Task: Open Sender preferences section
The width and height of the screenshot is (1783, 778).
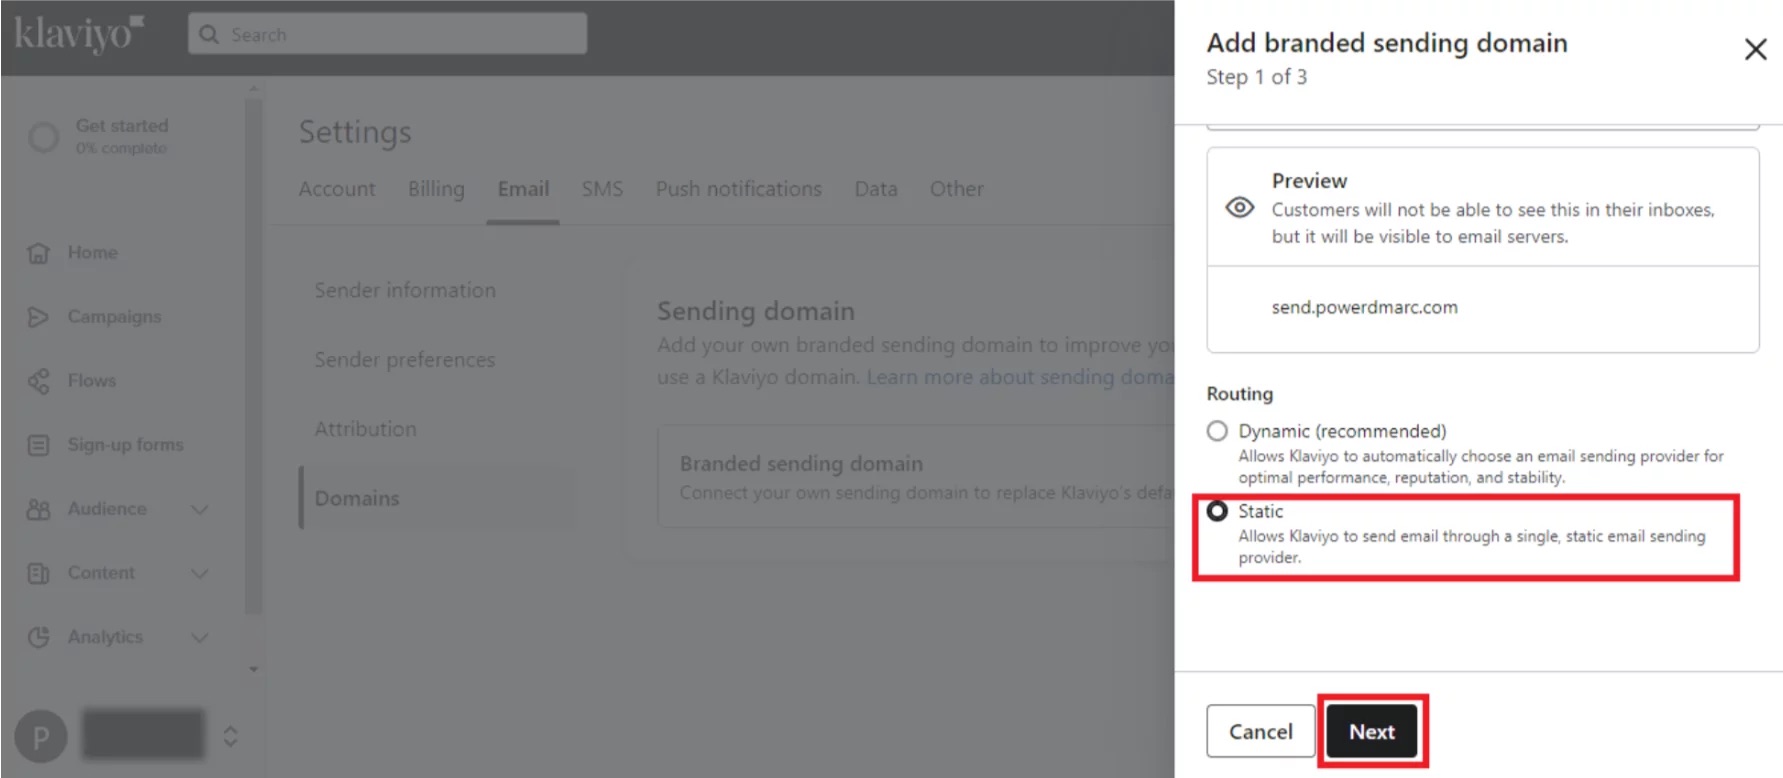Action: (x=405, y=359)
